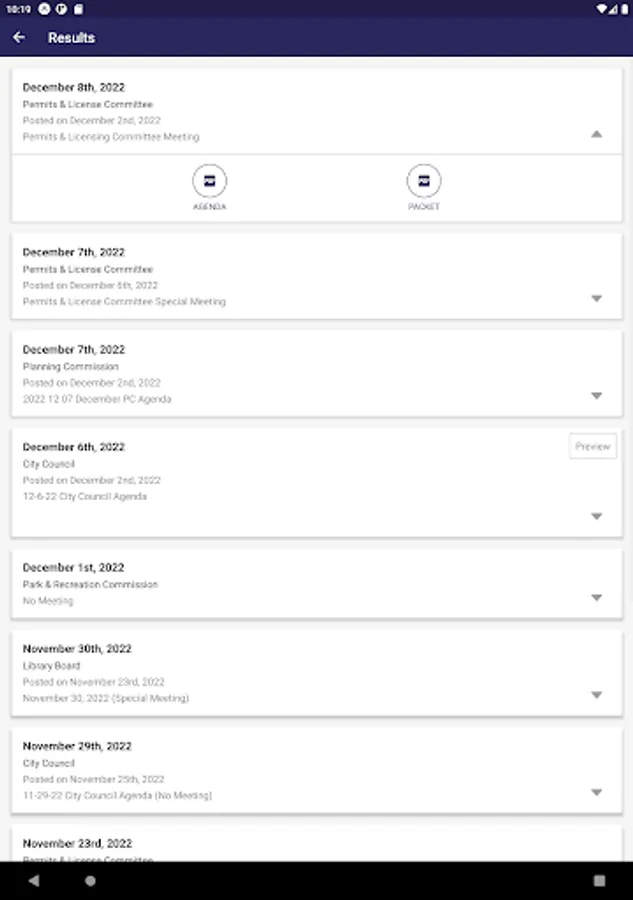633x900 pixels.
Task: Expand the November 29th City Council entry
Action: [x=596, y=792]
